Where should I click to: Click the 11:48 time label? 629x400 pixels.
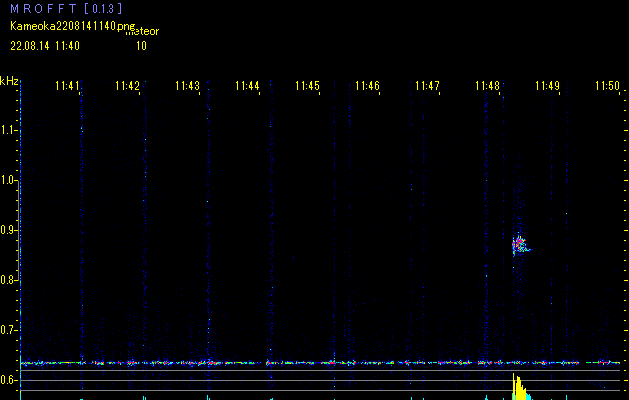[x=487, y=86]
